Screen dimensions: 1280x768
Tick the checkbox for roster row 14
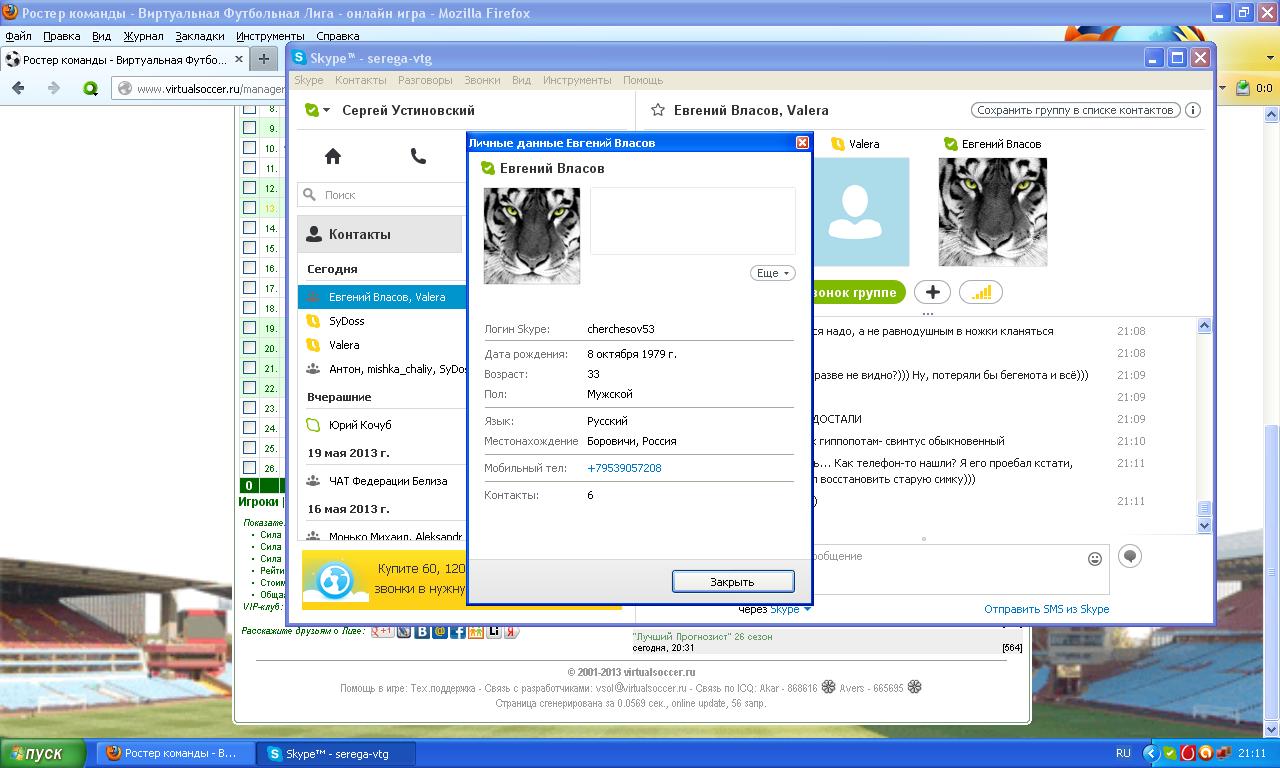[x=250, y=228]
